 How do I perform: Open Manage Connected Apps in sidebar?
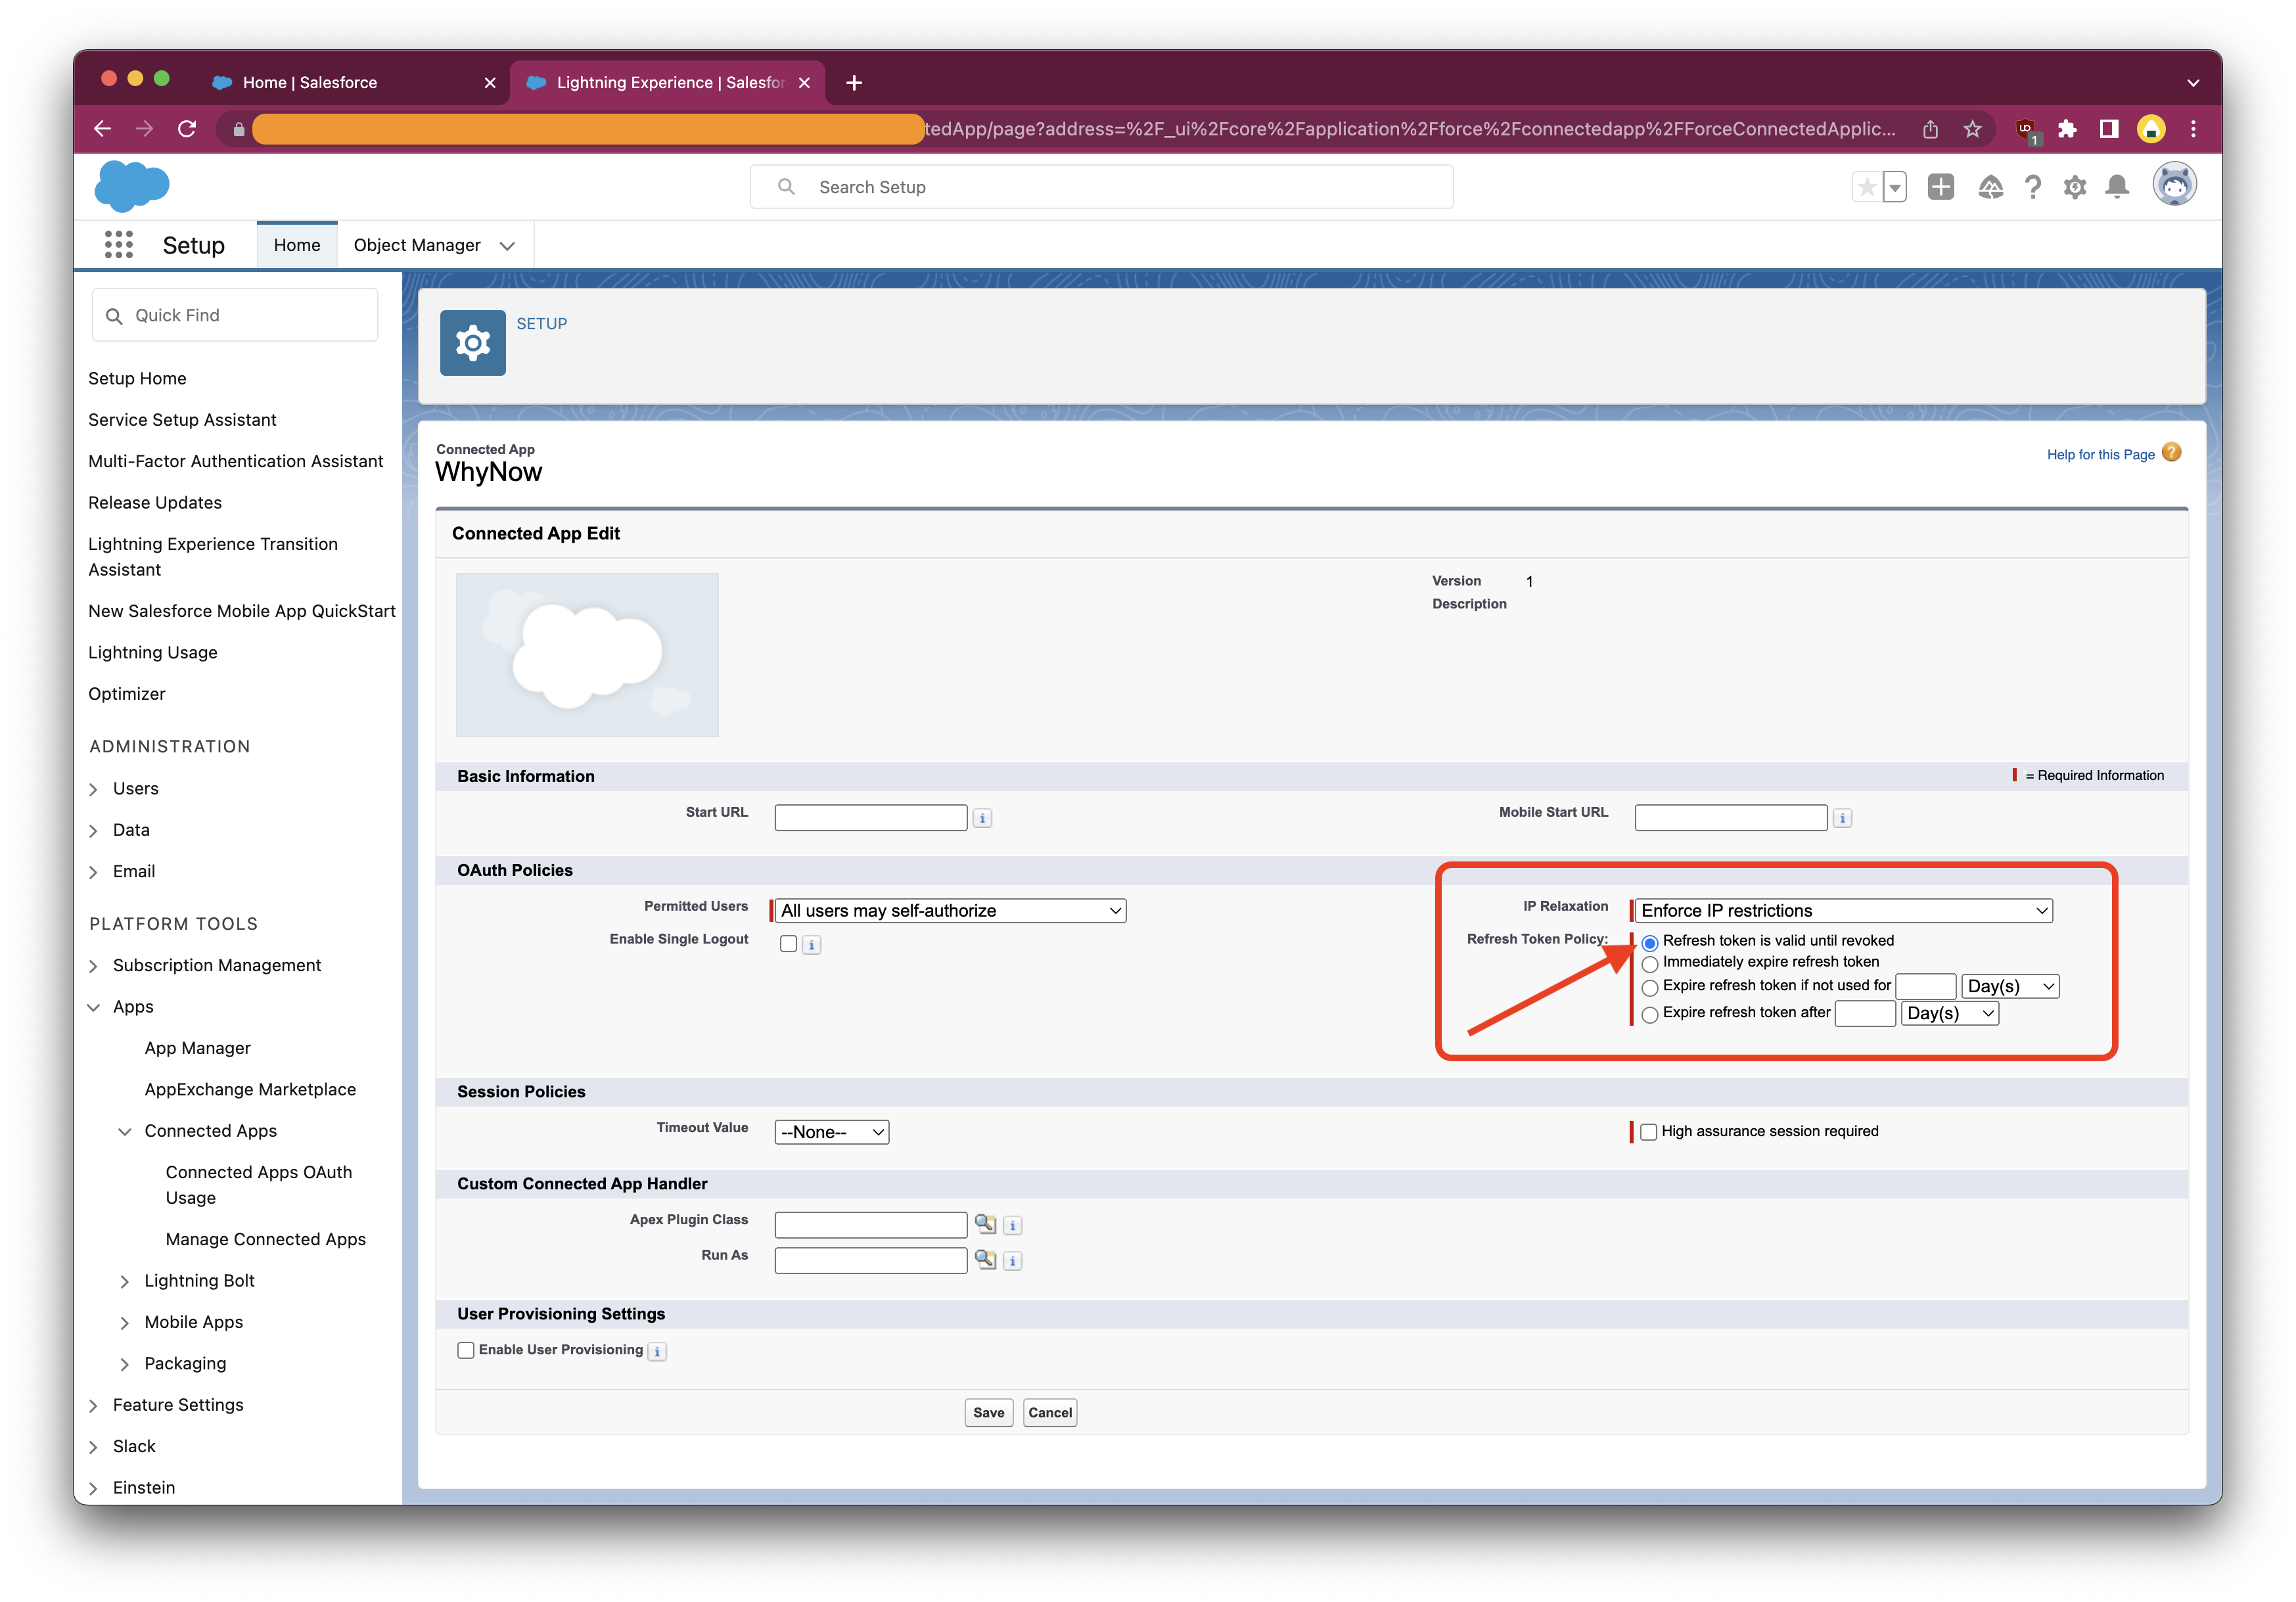pos(266,1240)
